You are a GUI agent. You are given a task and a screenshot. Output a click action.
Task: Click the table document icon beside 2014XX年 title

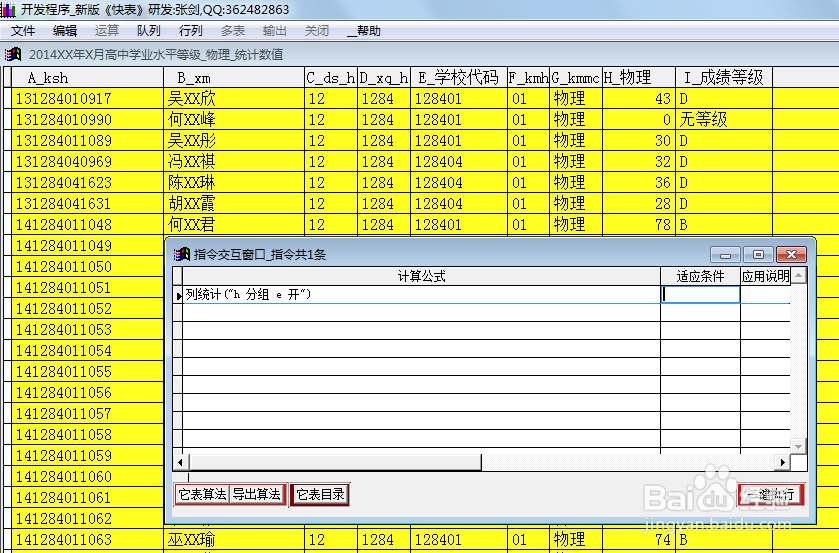click(x=13, y=54)
